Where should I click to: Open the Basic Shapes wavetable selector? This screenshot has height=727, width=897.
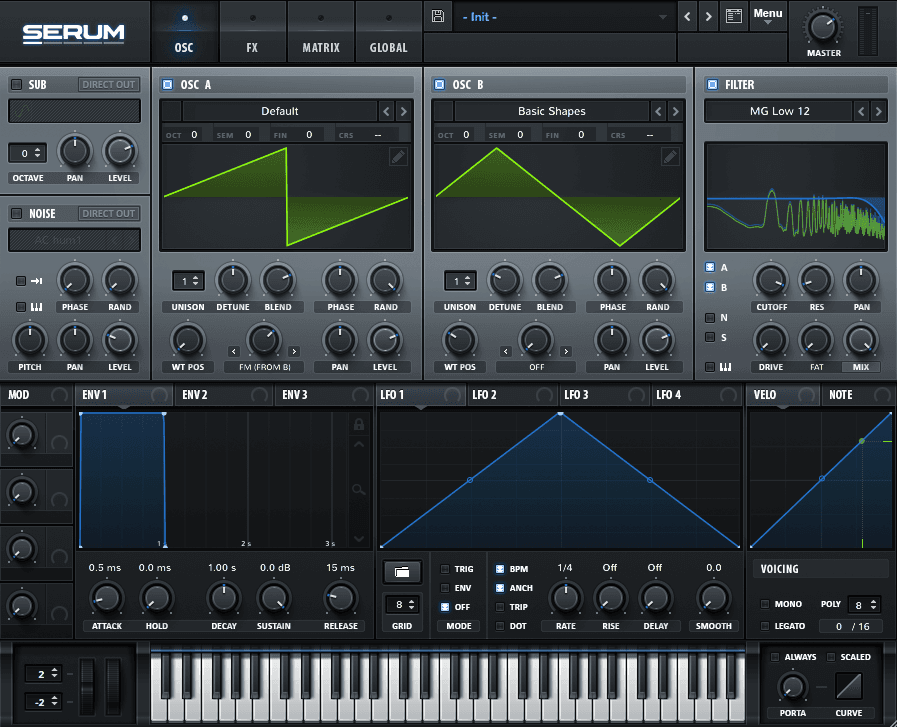click(x=551, y=111)
